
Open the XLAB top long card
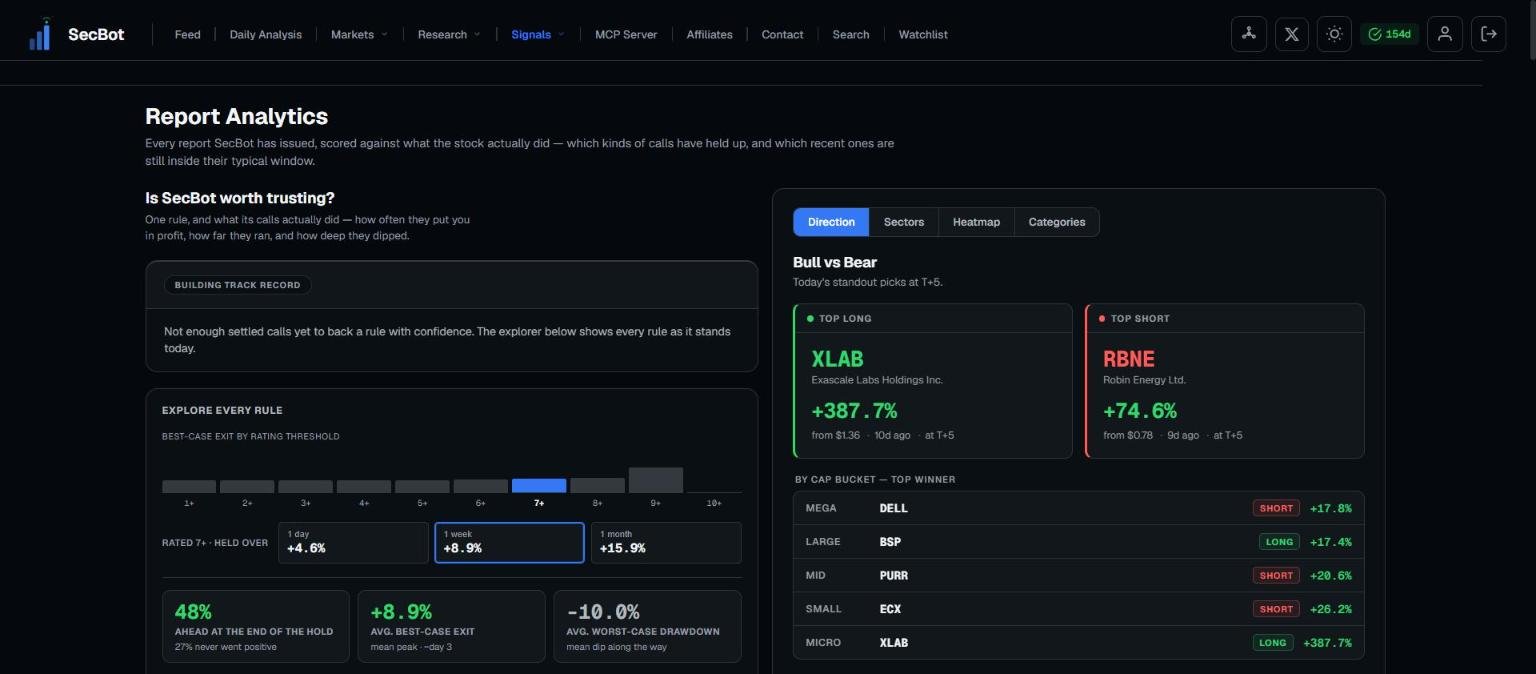[x=933, y=381]
